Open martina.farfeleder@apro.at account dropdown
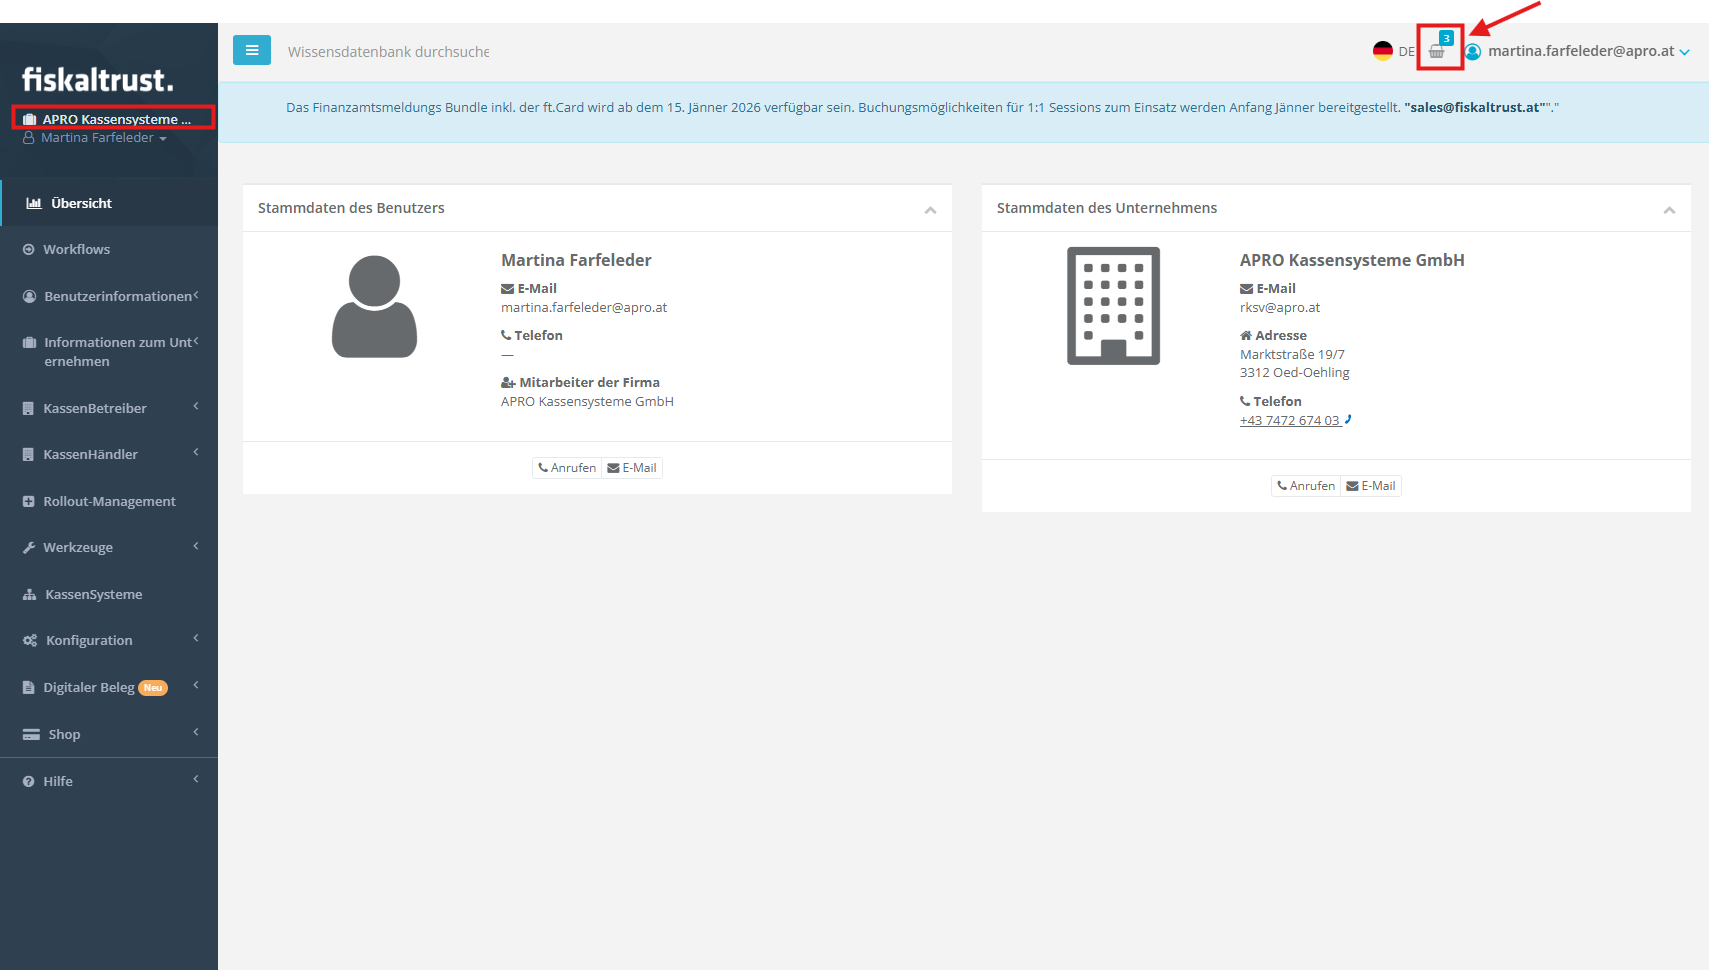1709x970 pixels. tap(1586, 51)
